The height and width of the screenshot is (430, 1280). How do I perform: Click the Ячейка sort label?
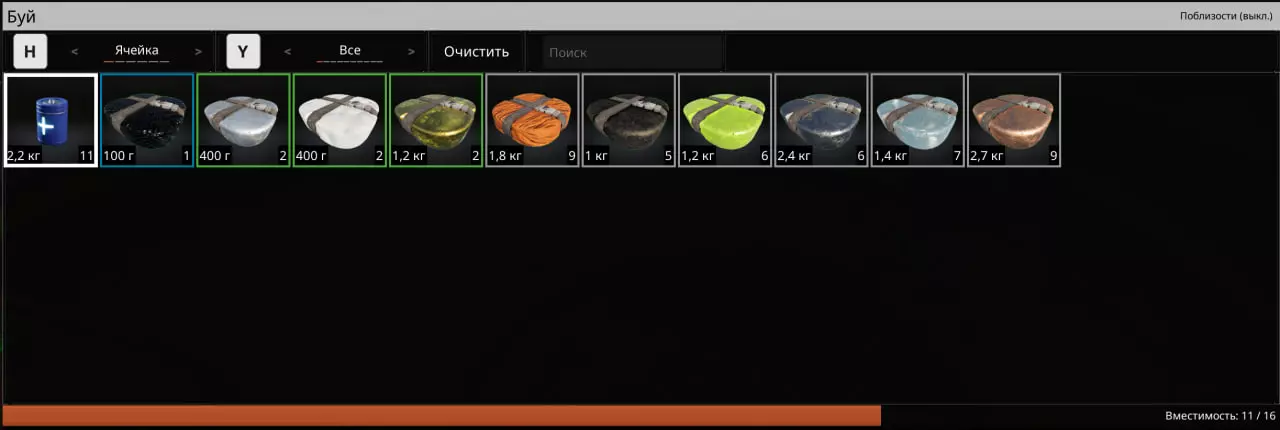pos(136,50)
